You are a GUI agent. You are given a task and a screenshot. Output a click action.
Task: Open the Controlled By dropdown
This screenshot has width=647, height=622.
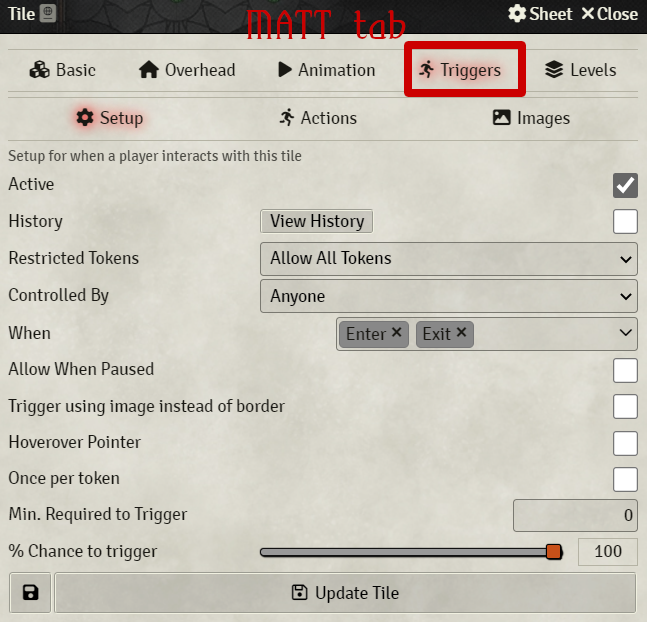tap(448, 296)
